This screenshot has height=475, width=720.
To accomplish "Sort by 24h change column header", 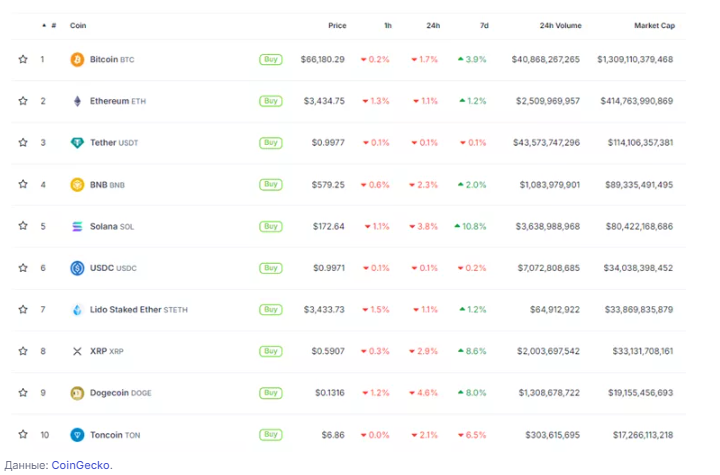I will 433,26.
